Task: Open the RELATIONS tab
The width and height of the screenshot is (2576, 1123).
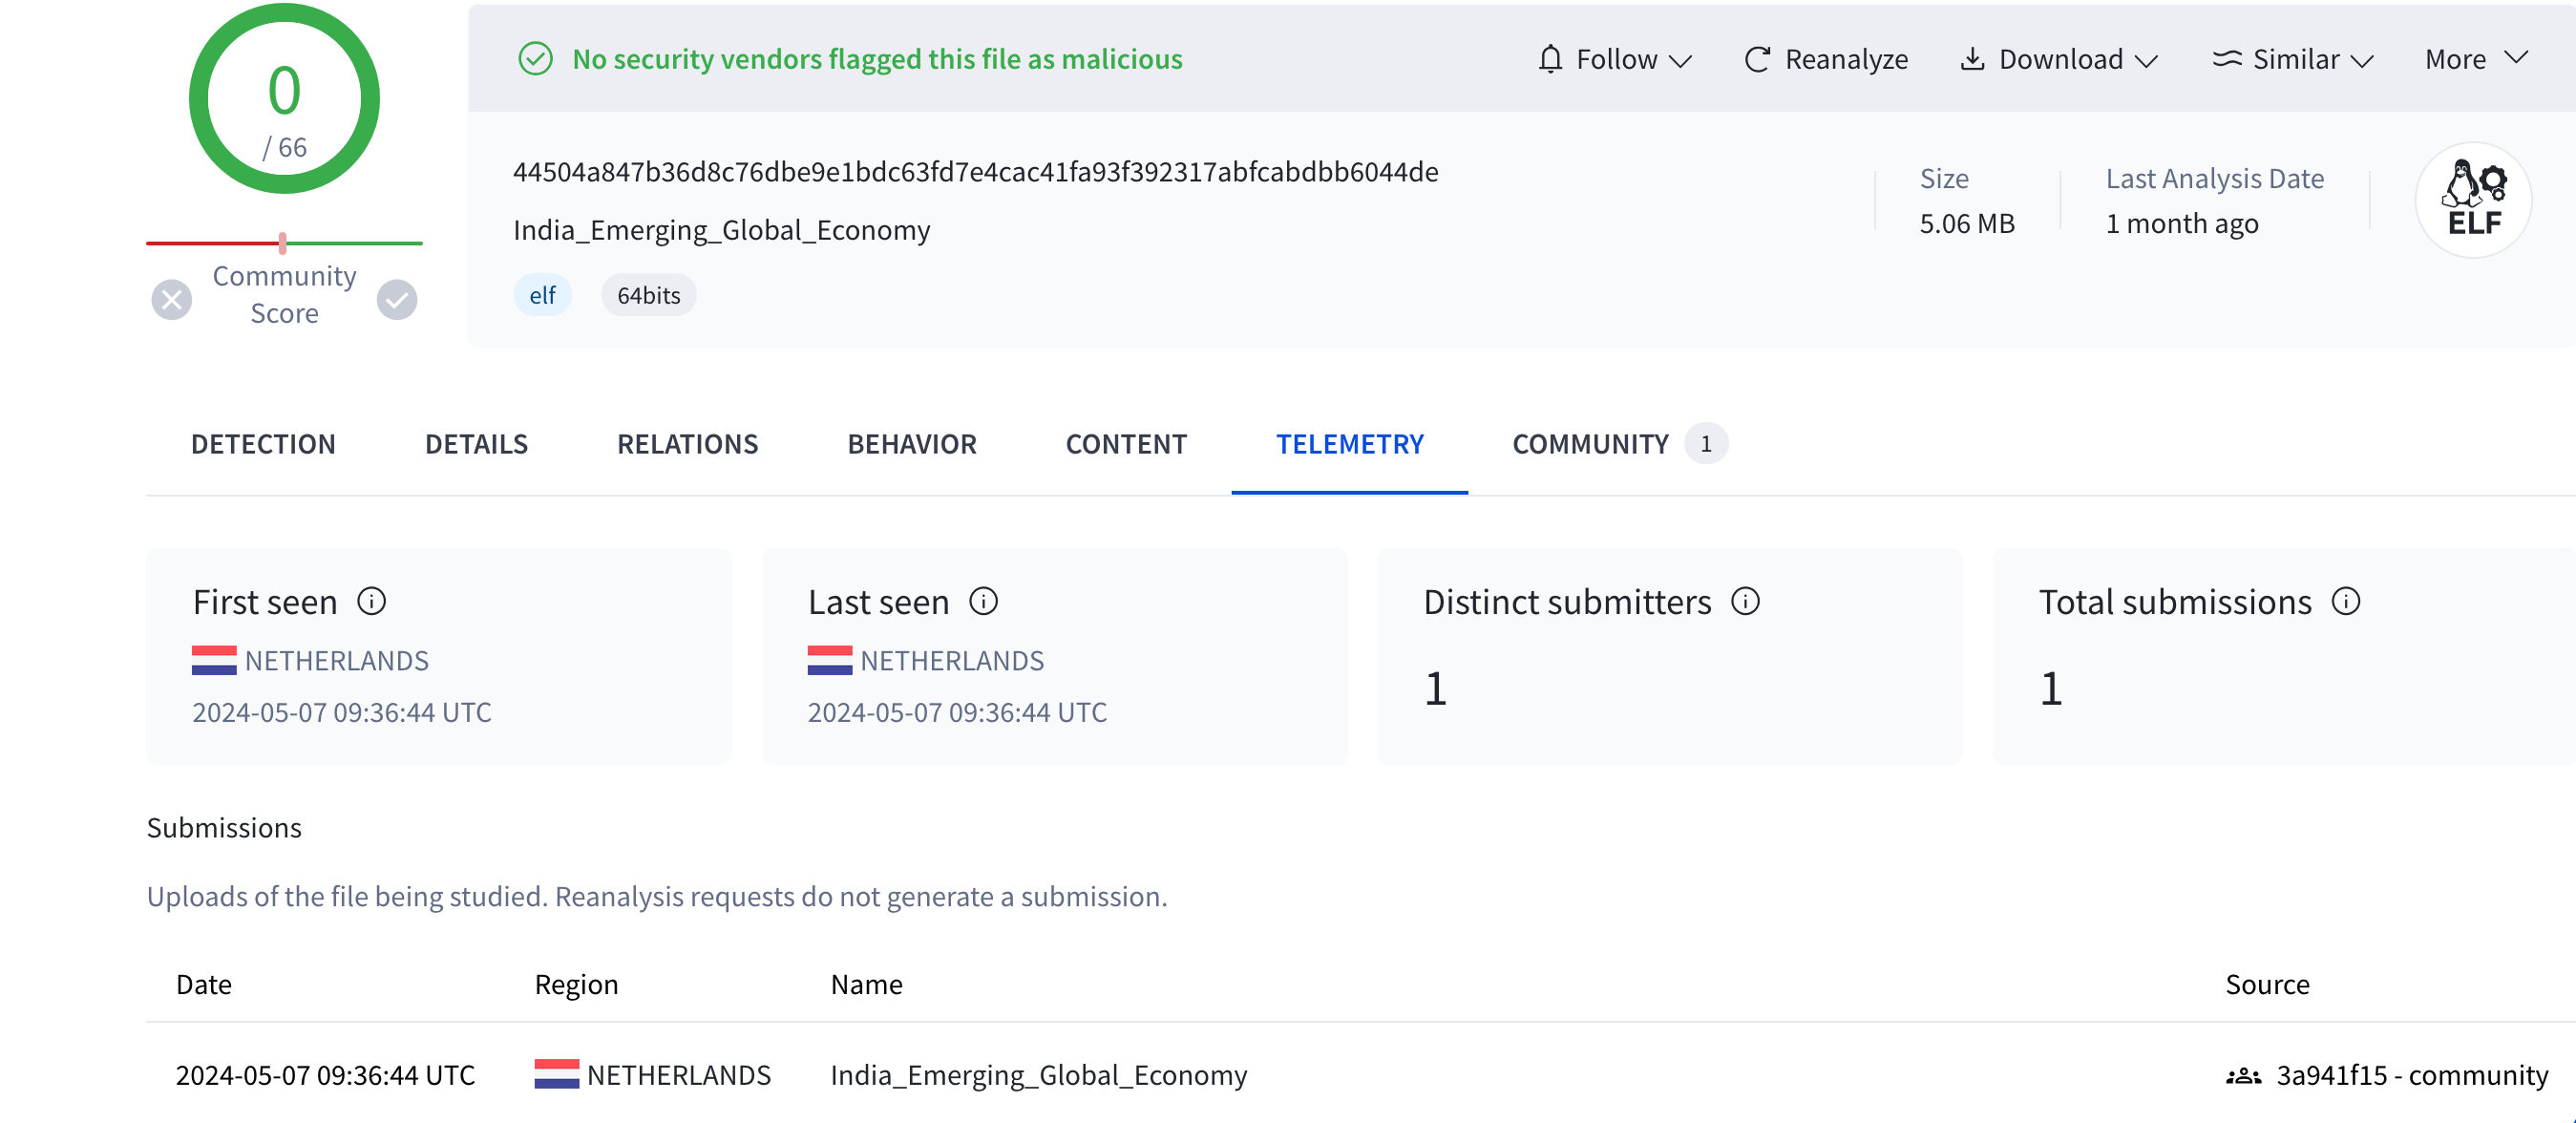Action: [687, 443]
